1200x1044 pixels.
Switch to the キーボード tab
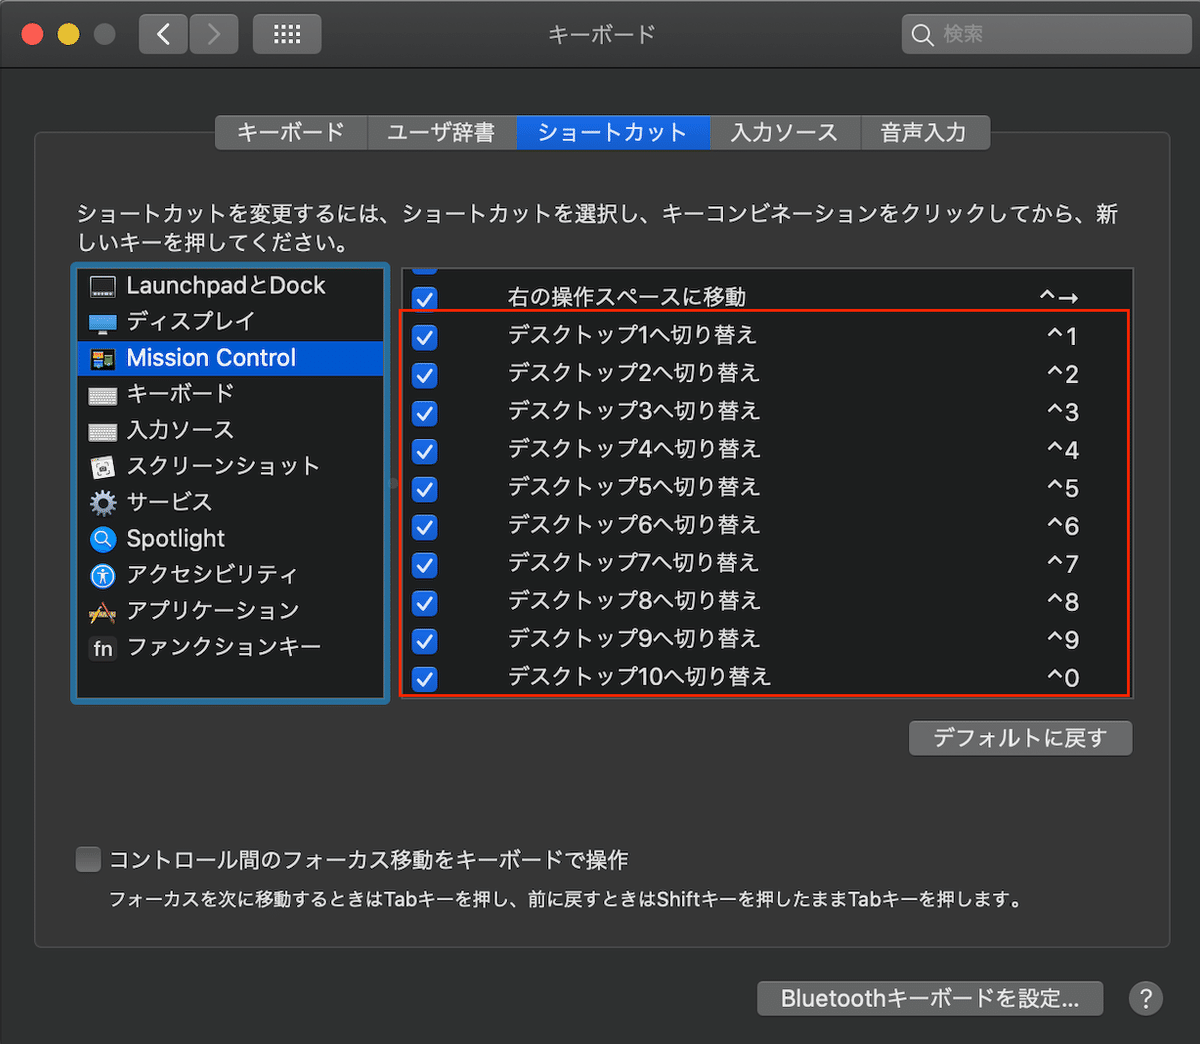pyautogui.click(x=291, y=132)
